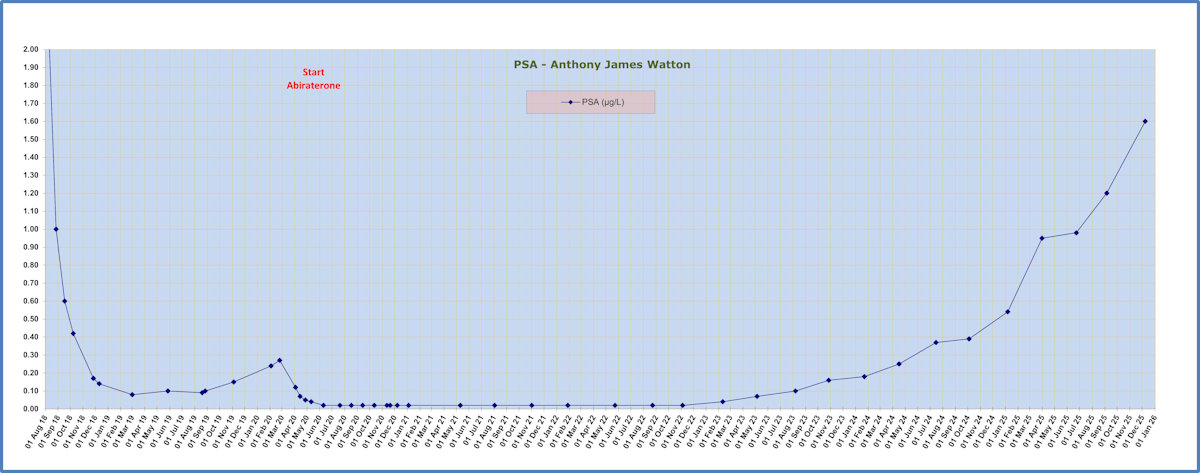The height and width of the screenshot is (473, 1200).
Task: Select the 0.27 peak data point near Mar 20
Action: coord(280,360)
